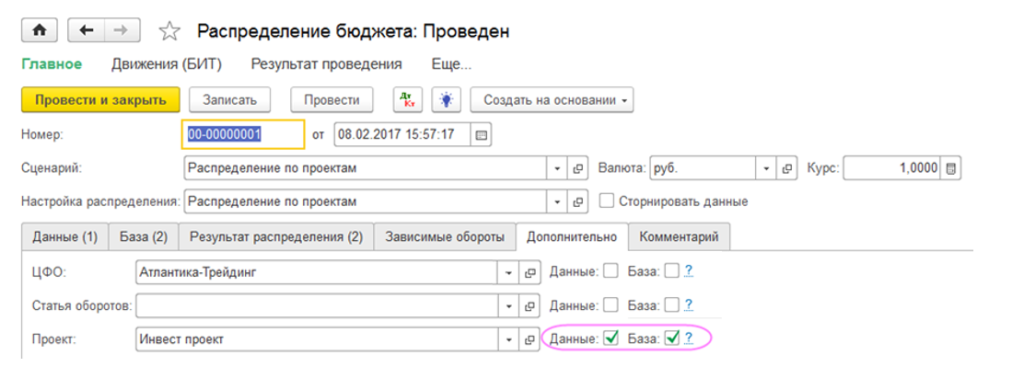Click the Записать button
The height and width of the screenshot is (378, 1024).
230,100
